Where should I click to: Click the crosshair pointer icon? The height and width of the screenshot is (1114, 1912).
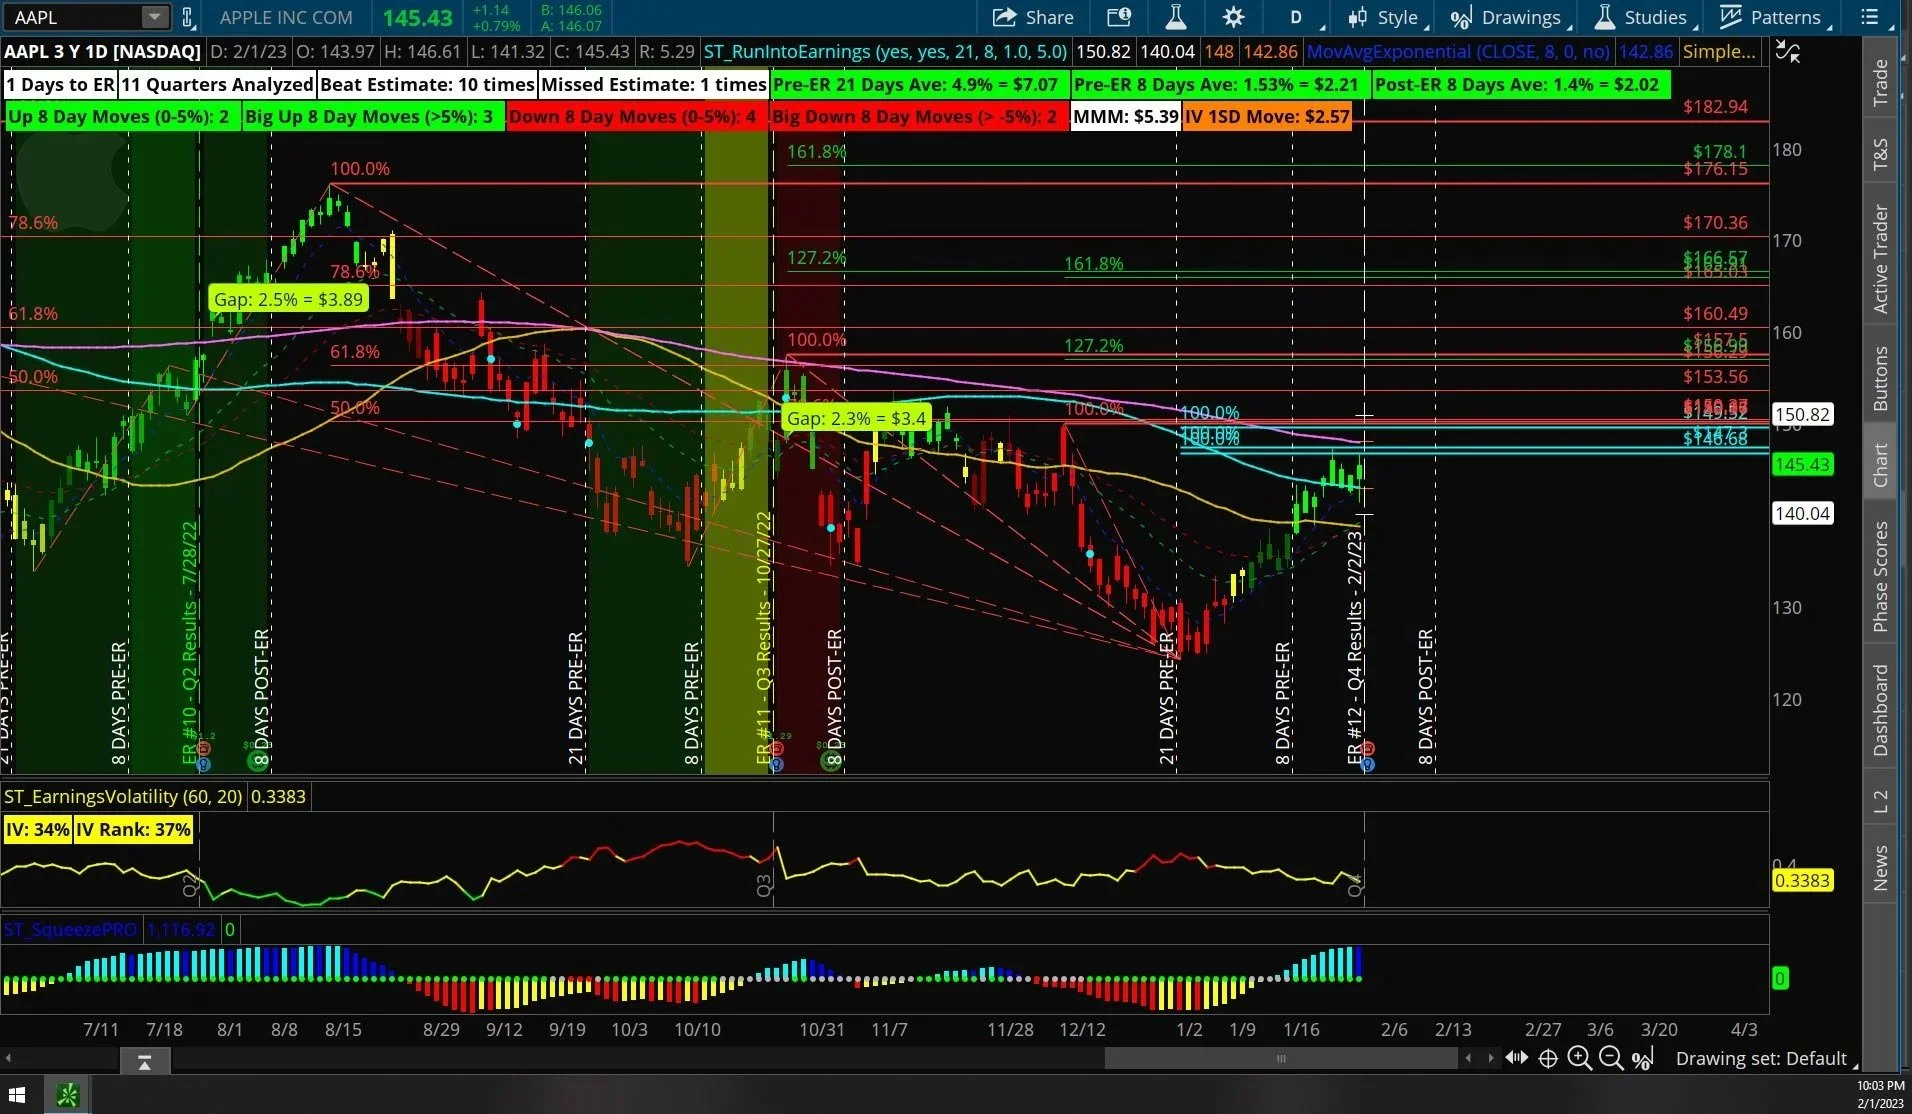tap(1548, 1058)
